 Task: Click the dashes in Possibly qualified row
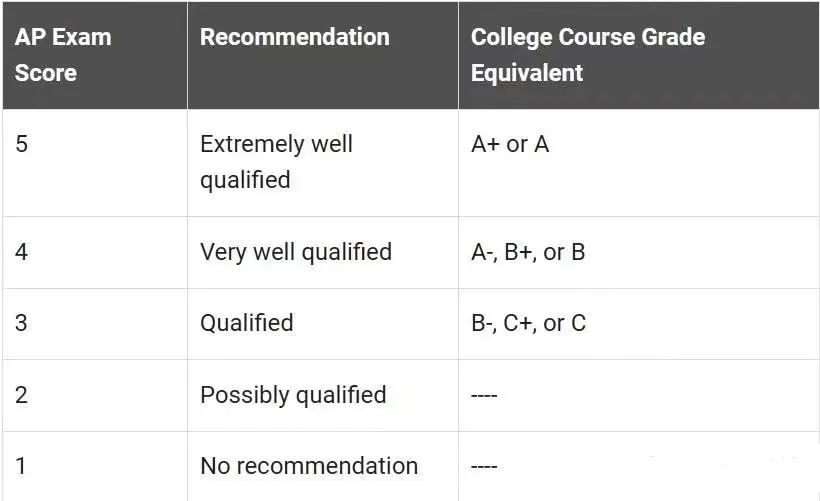pos(484,396)
